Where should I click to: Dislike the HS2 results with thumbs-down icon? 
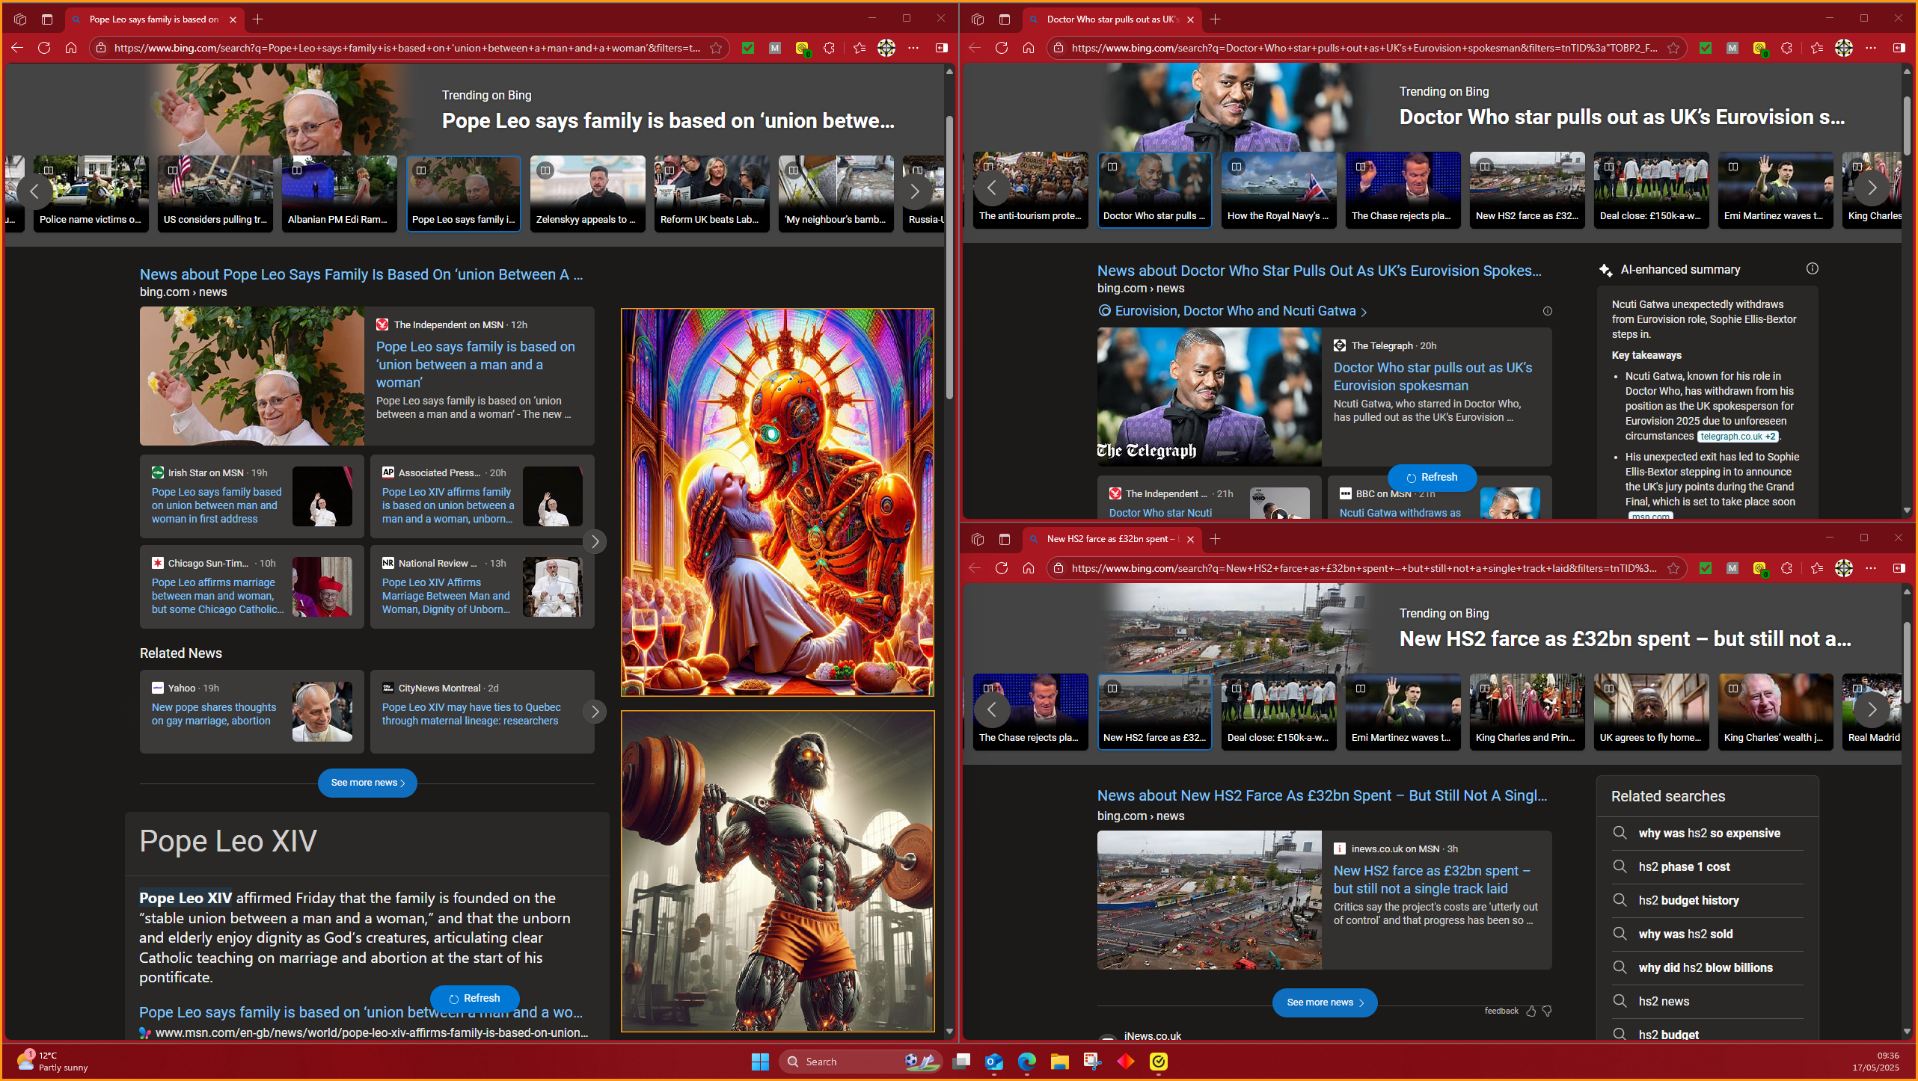tap(1547, 1011)
